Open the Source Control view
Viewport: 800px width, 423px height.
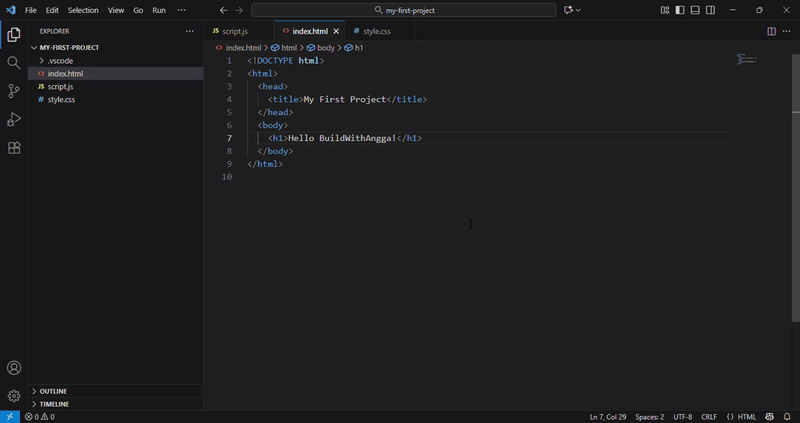pos(14,91)
